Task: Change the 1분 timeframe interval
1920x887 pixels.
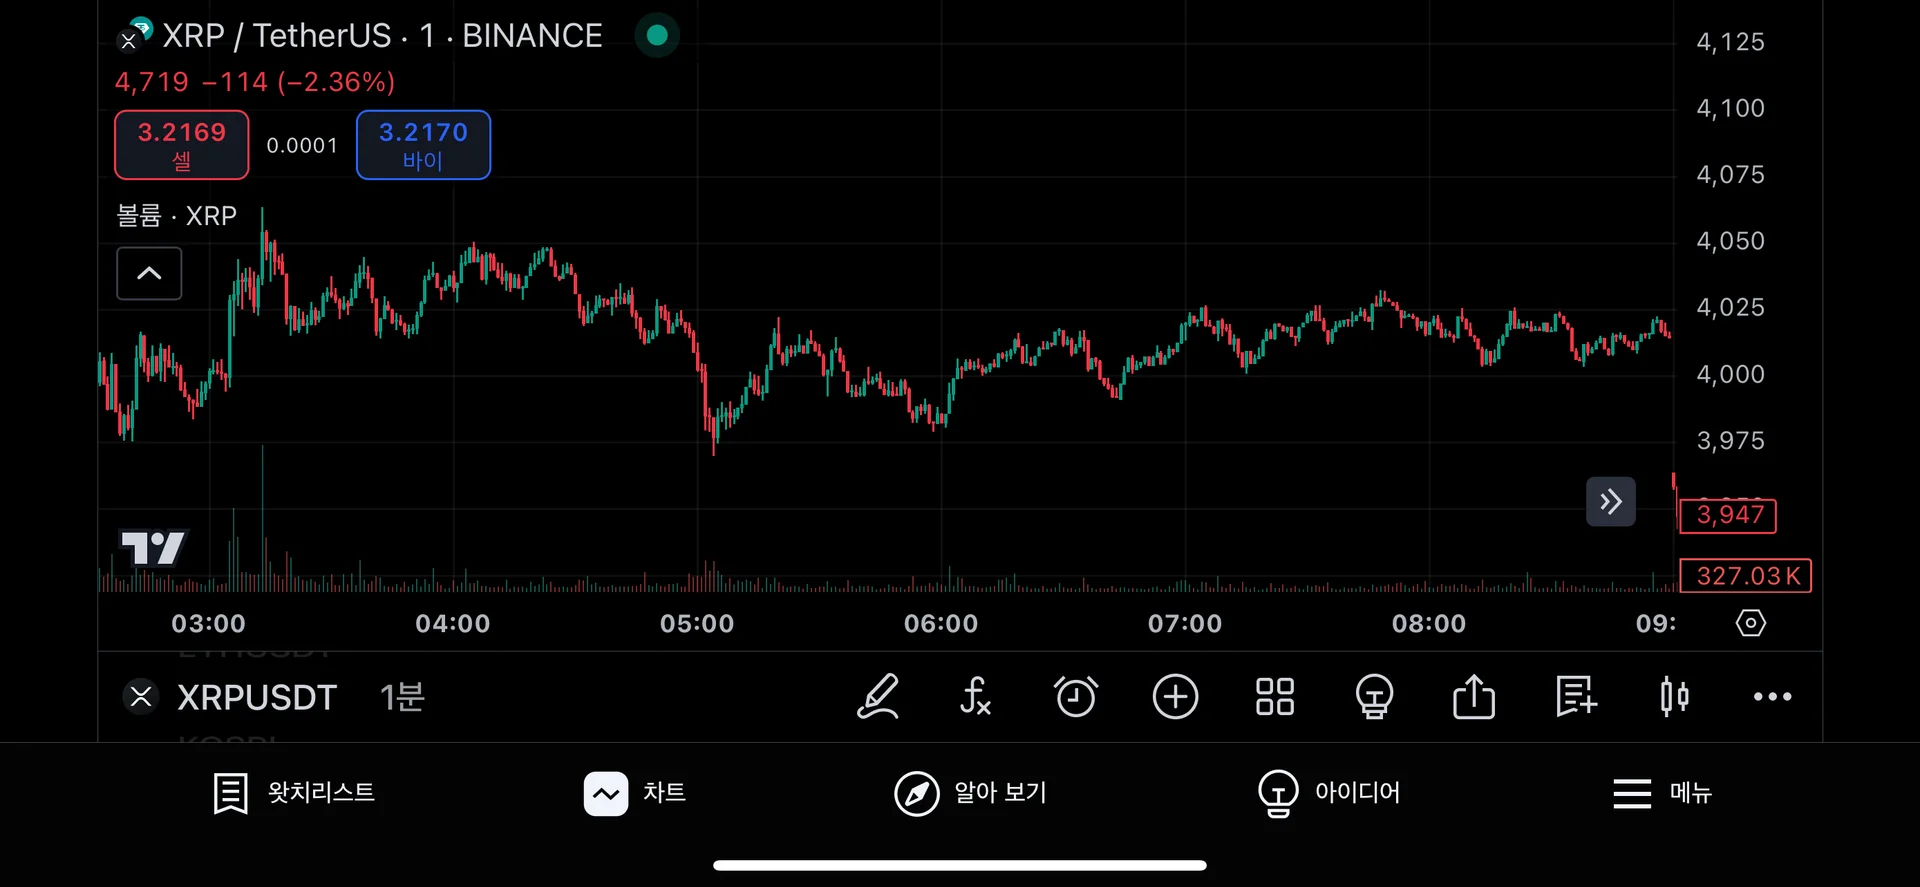Action: coord(402,697)
